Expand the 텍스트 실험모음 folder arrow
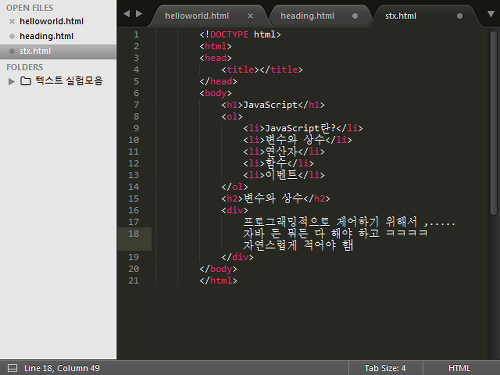 point(12,81)
